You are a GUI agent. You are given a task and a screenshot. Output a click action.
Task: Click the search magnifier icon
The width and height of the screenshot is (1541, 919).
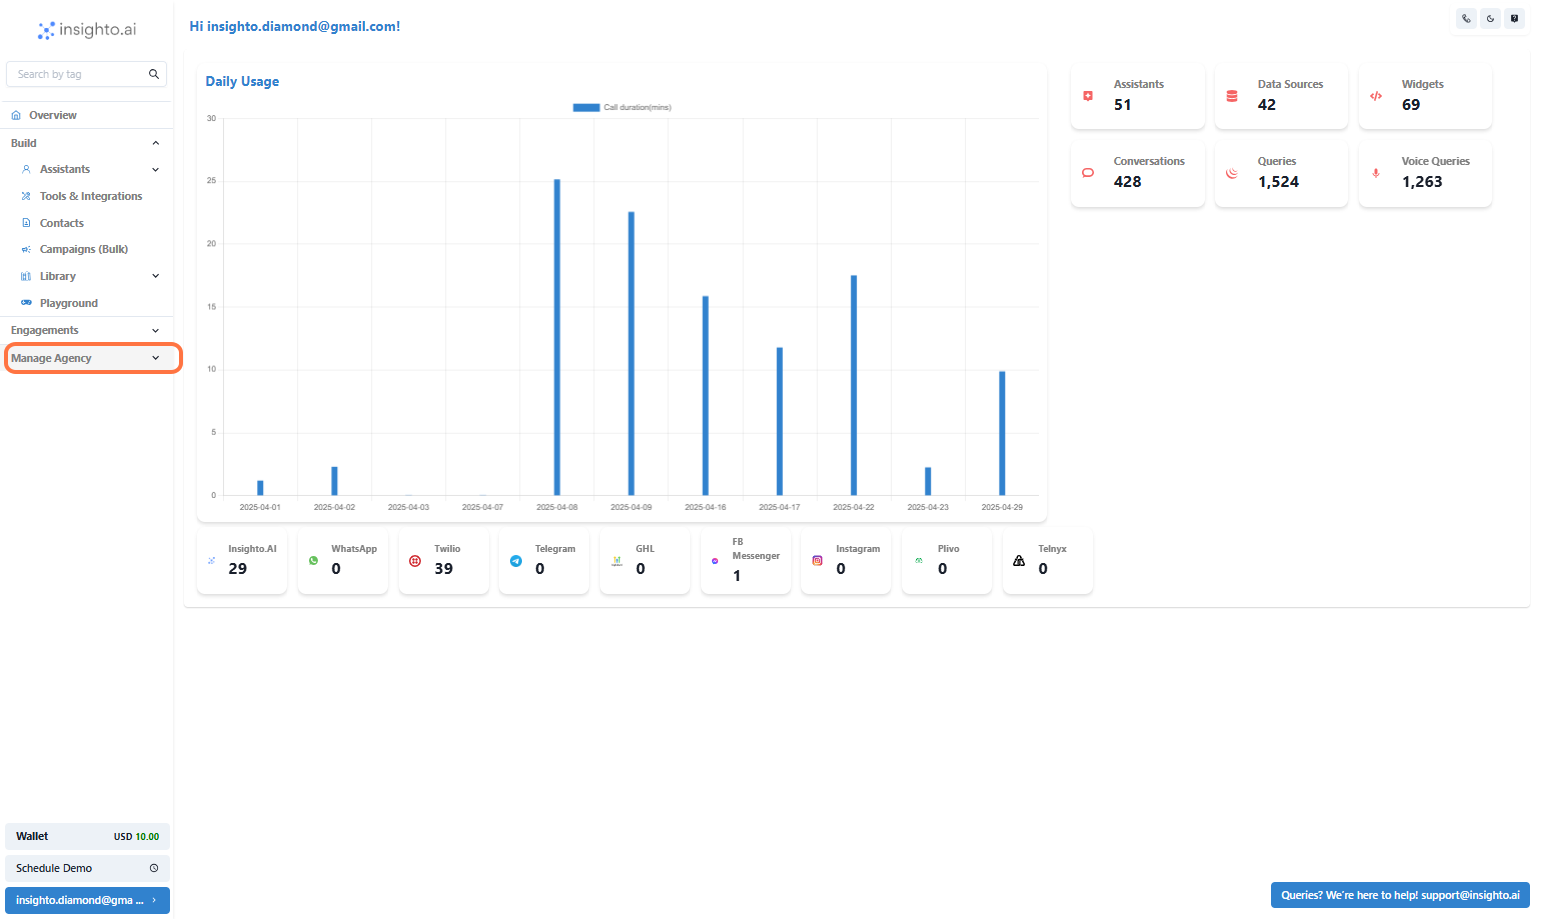pyautogui.click(x=154, y=74)
